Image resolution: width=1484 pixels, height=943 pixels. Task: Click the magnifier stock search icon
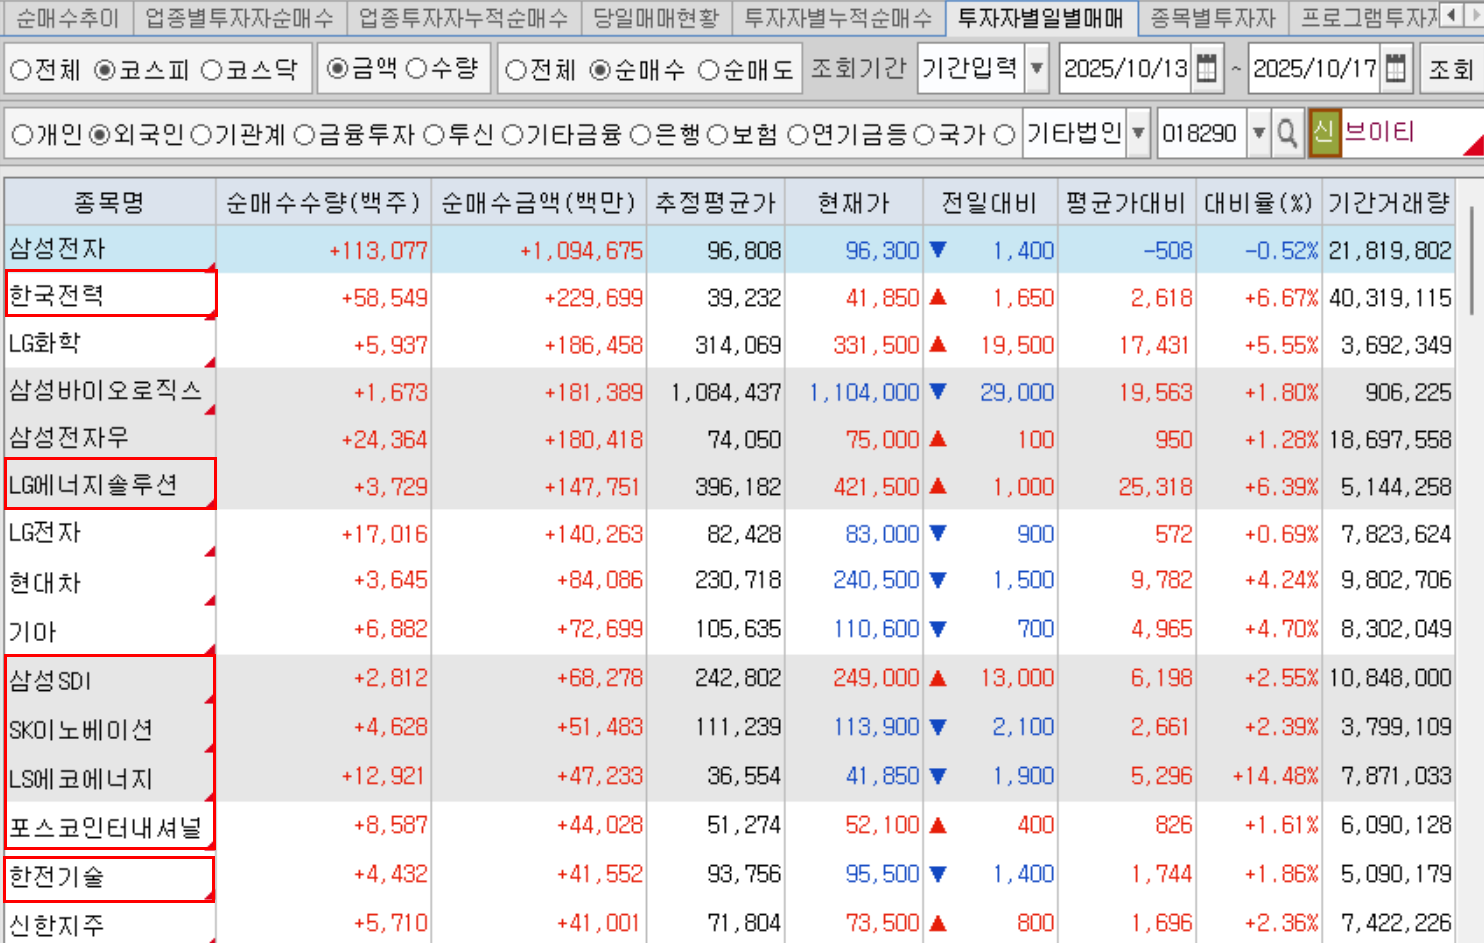pos(1287,133)
